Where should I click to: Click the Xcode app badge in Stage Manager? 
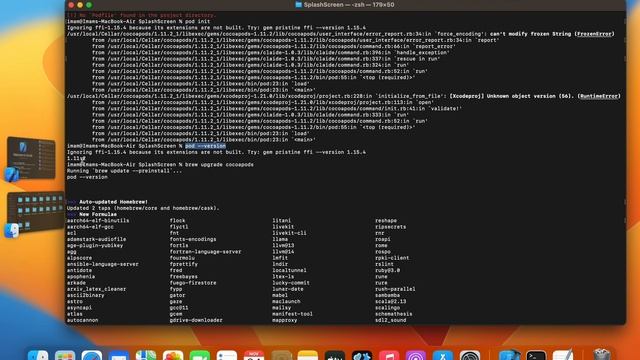(12, 175)
